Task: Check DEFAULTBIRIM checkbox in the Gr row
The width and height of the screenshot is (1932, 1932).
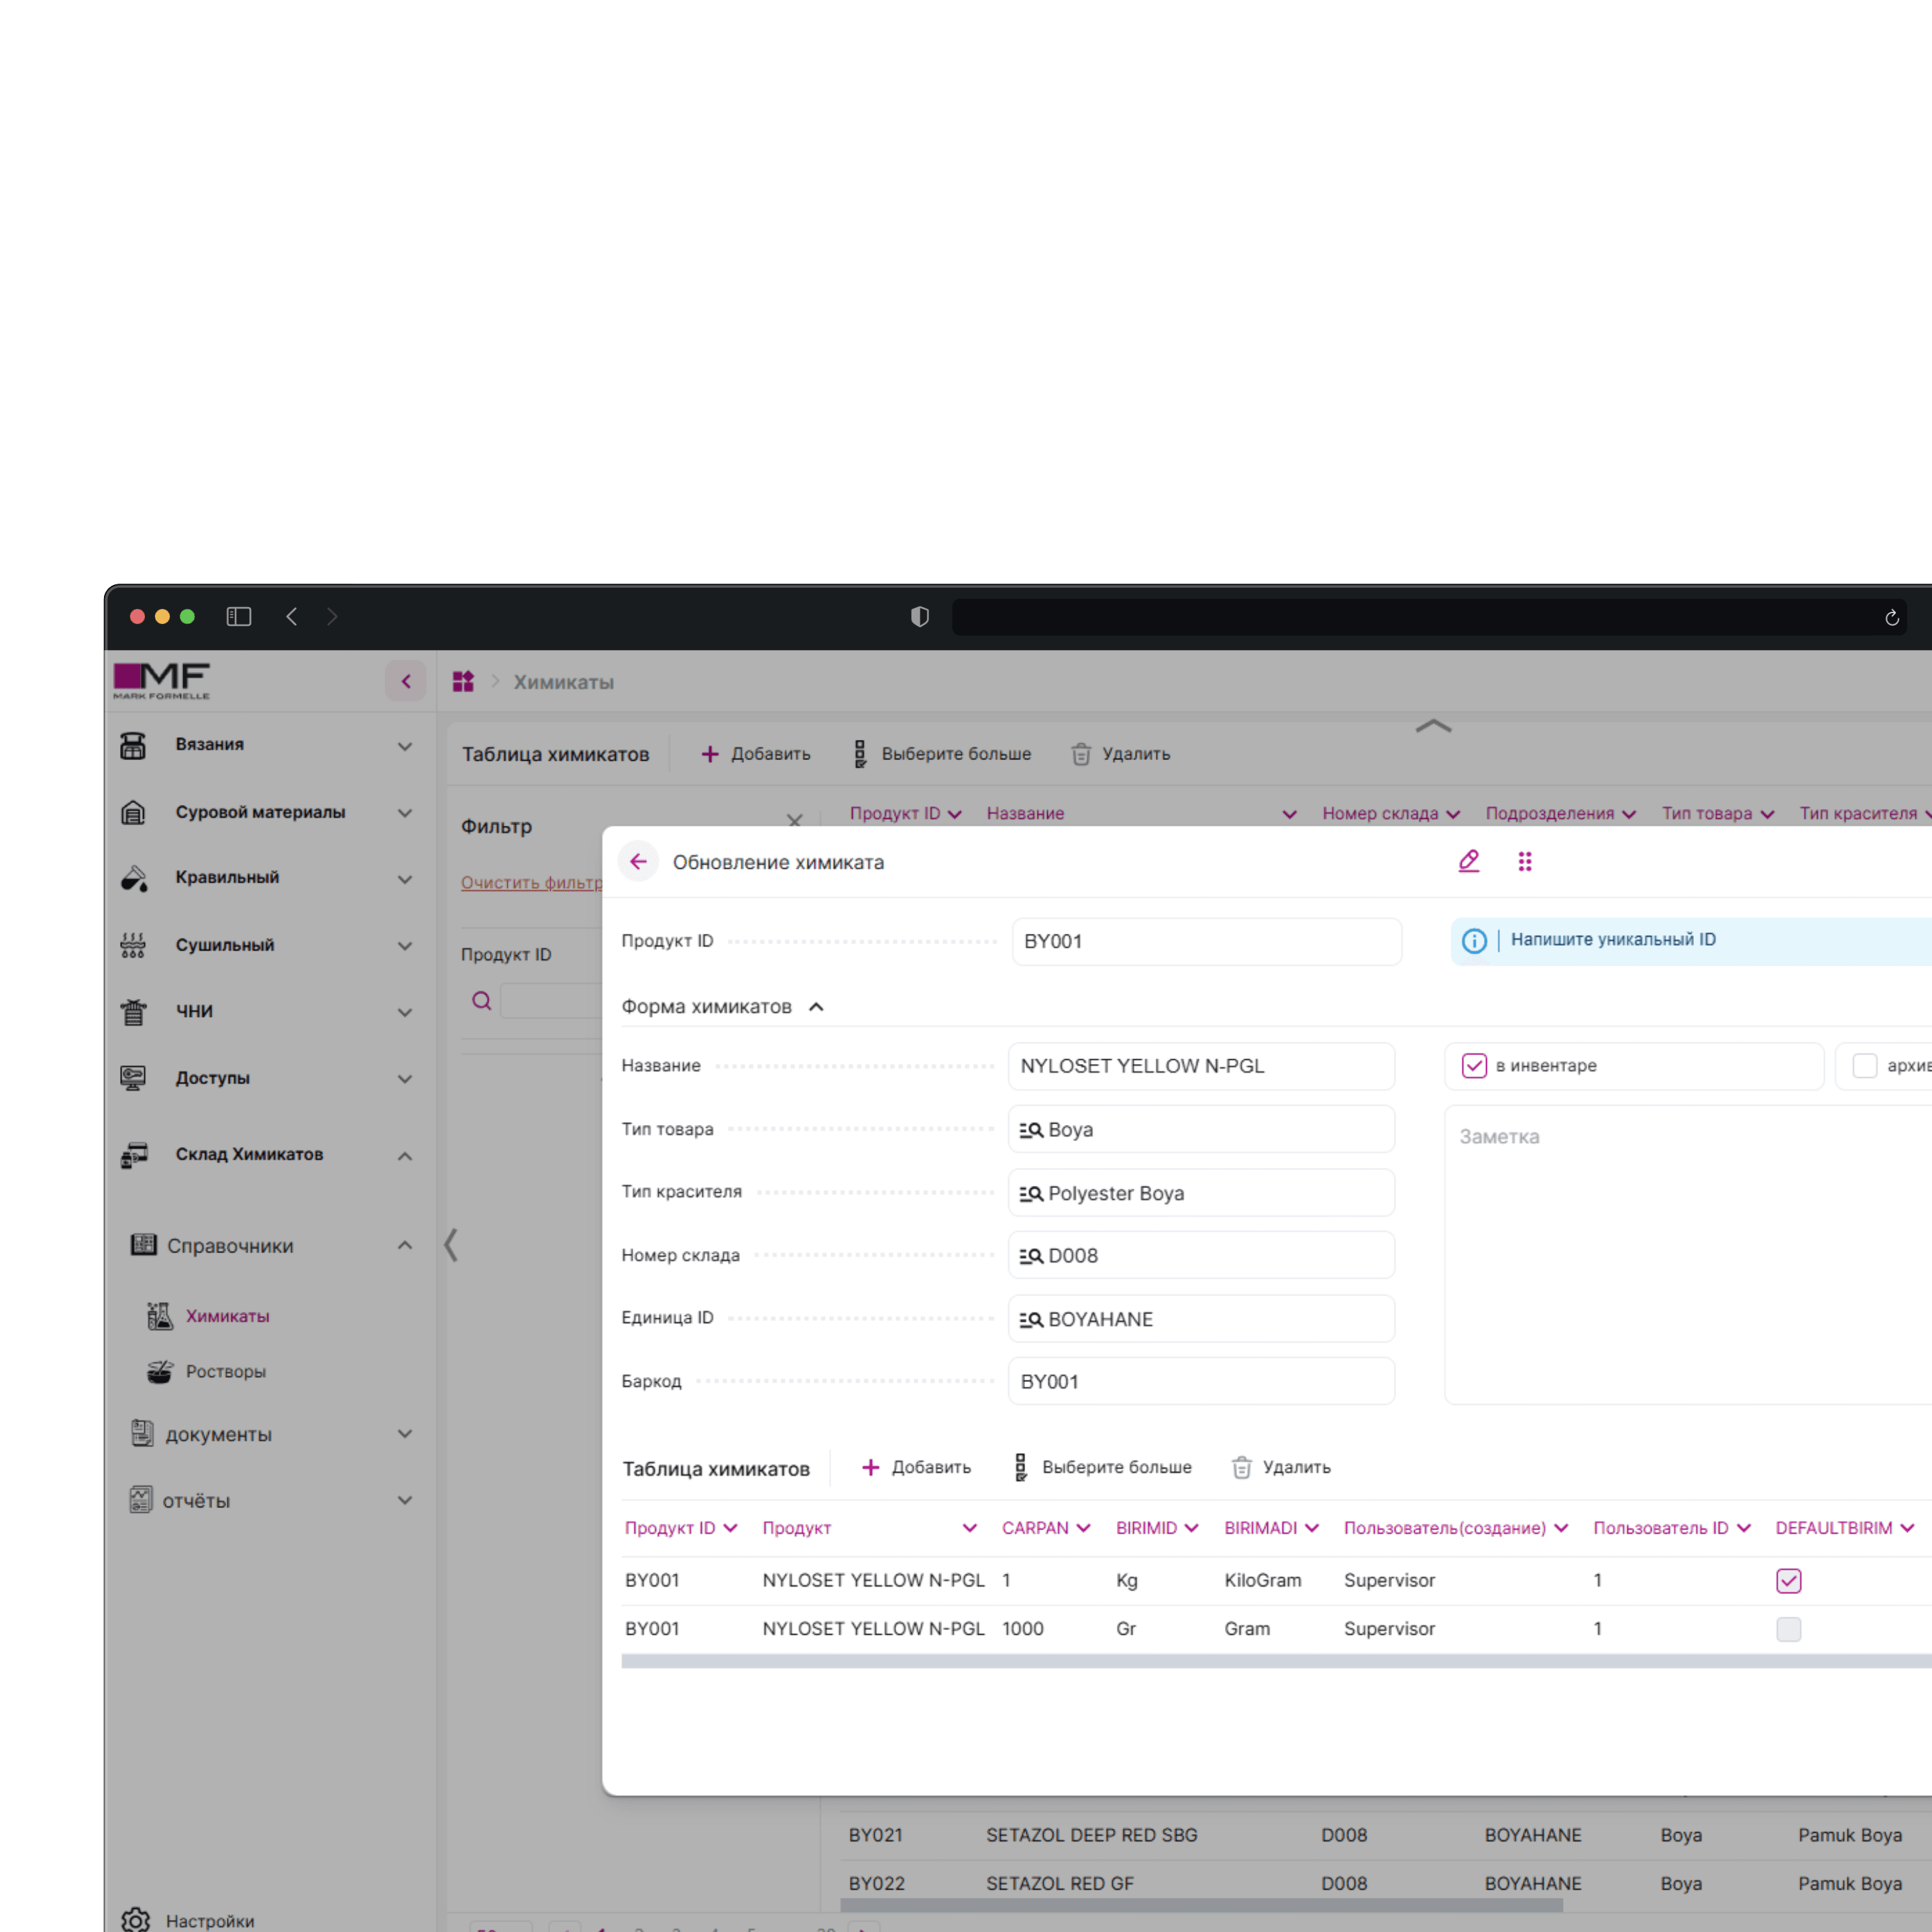Action: 1789,1629
